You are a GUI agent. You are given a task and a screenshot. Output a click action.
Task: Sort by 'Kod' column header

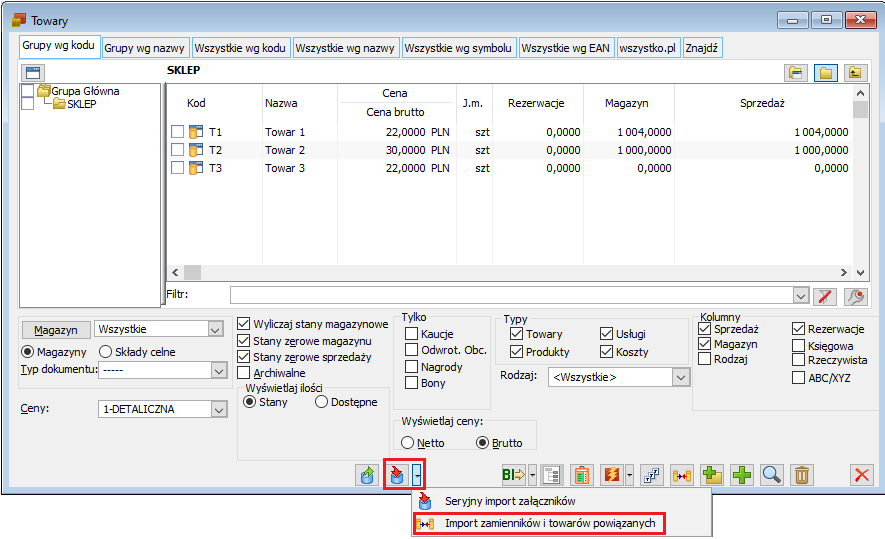196,103
